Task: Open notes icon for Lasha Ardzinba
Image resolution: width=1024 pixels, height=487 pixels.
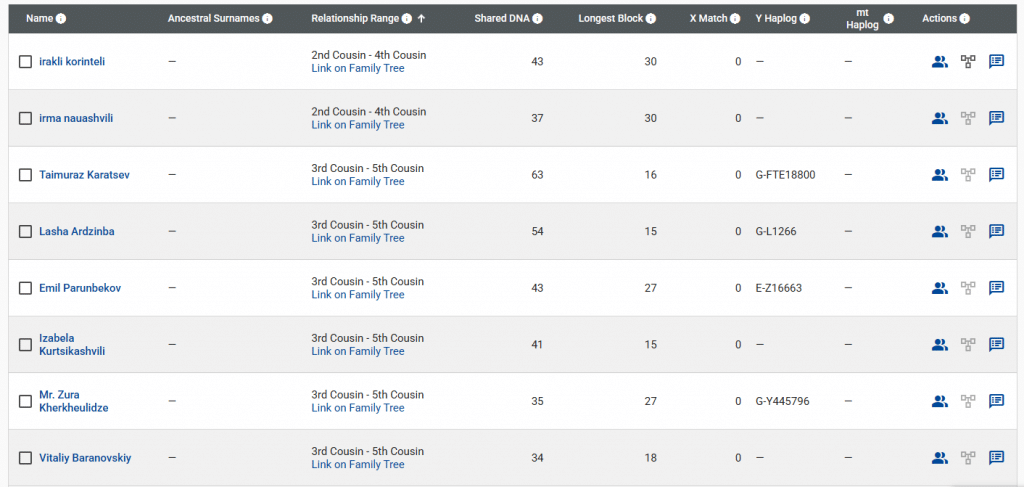Action: tap(996, 231)
